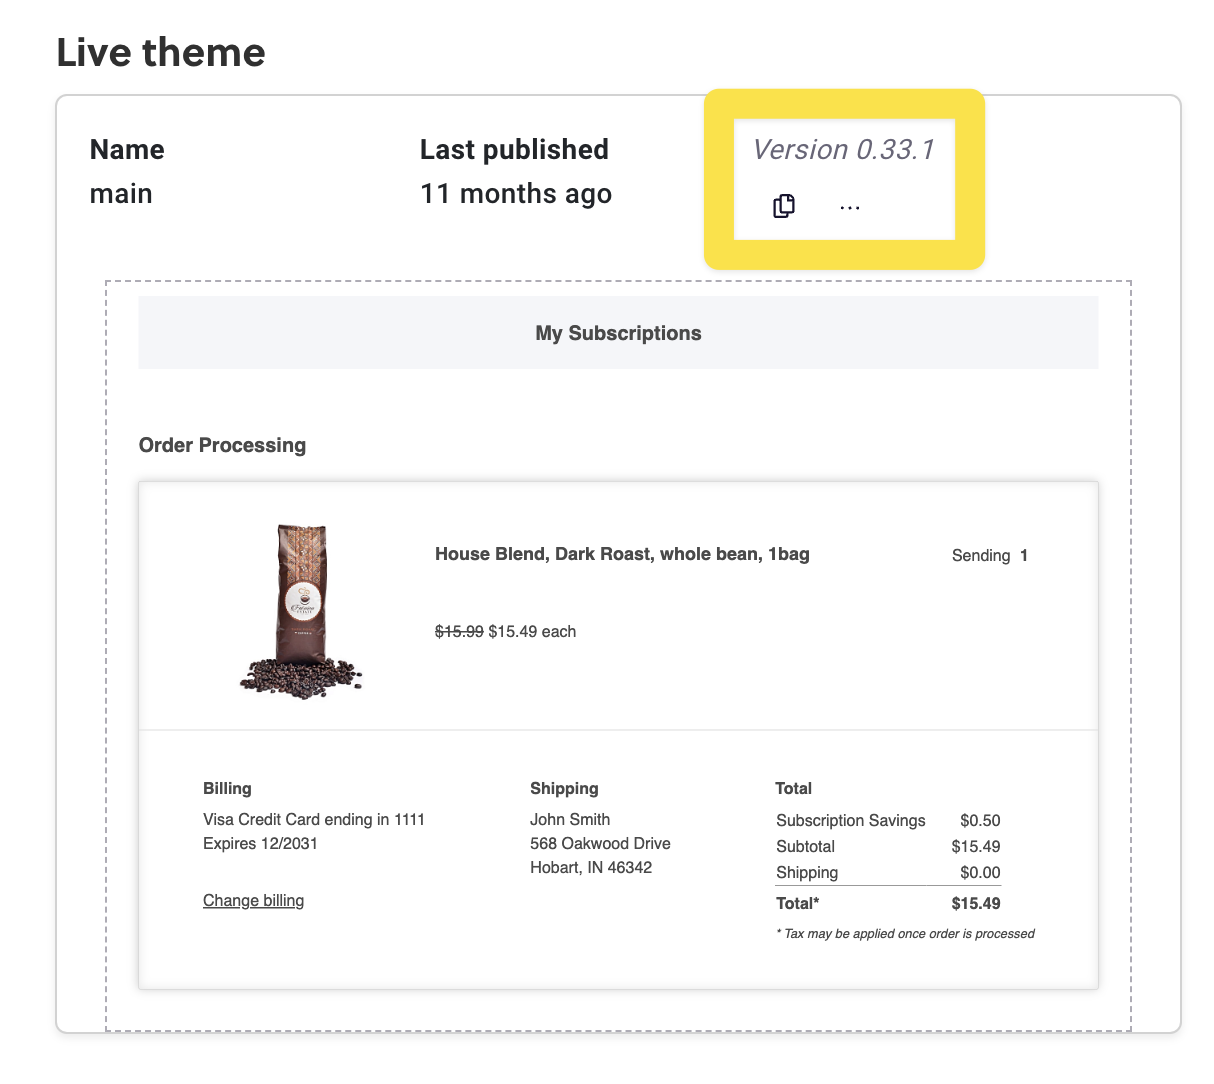The height and width of the screenshot is (1084, 1214).
Task: Click the Live theme heading
Action: pos(161,52)
